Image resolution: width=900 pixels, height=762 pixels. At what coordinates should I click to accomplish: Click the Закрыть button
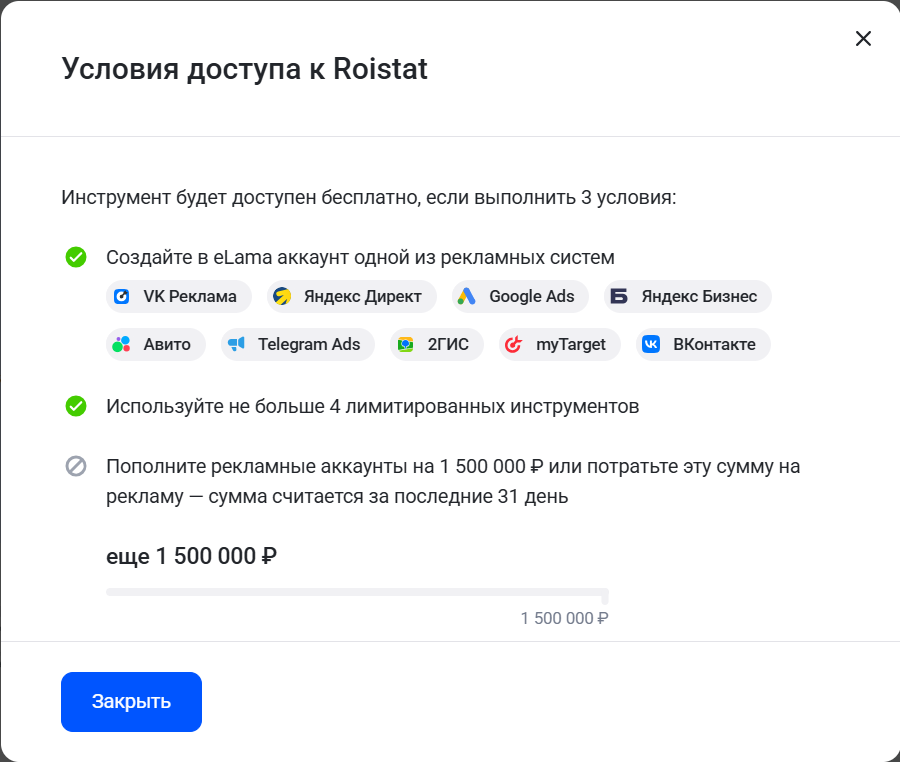pyautogui.click(x=131, y=701)
